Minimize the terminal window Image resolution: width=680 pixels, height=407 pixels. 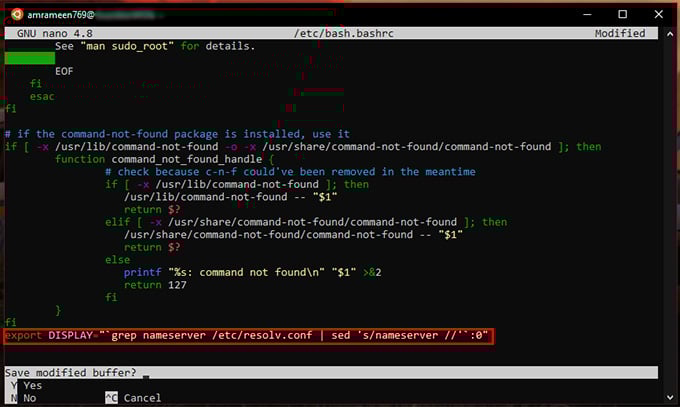click(587, 14)
